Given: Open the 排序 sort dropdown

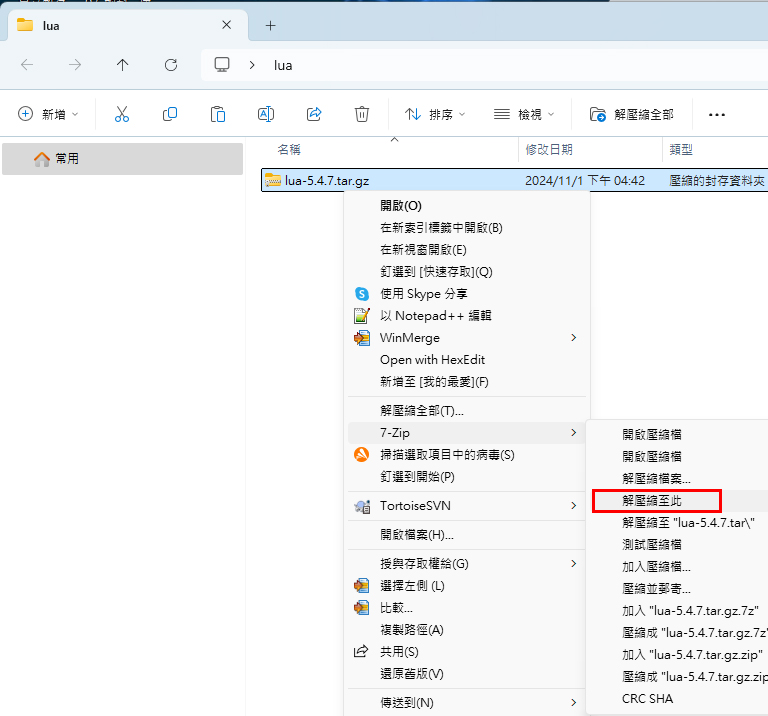Looking at the screenshot, I should pyautogui.click(x=435, y=114).
